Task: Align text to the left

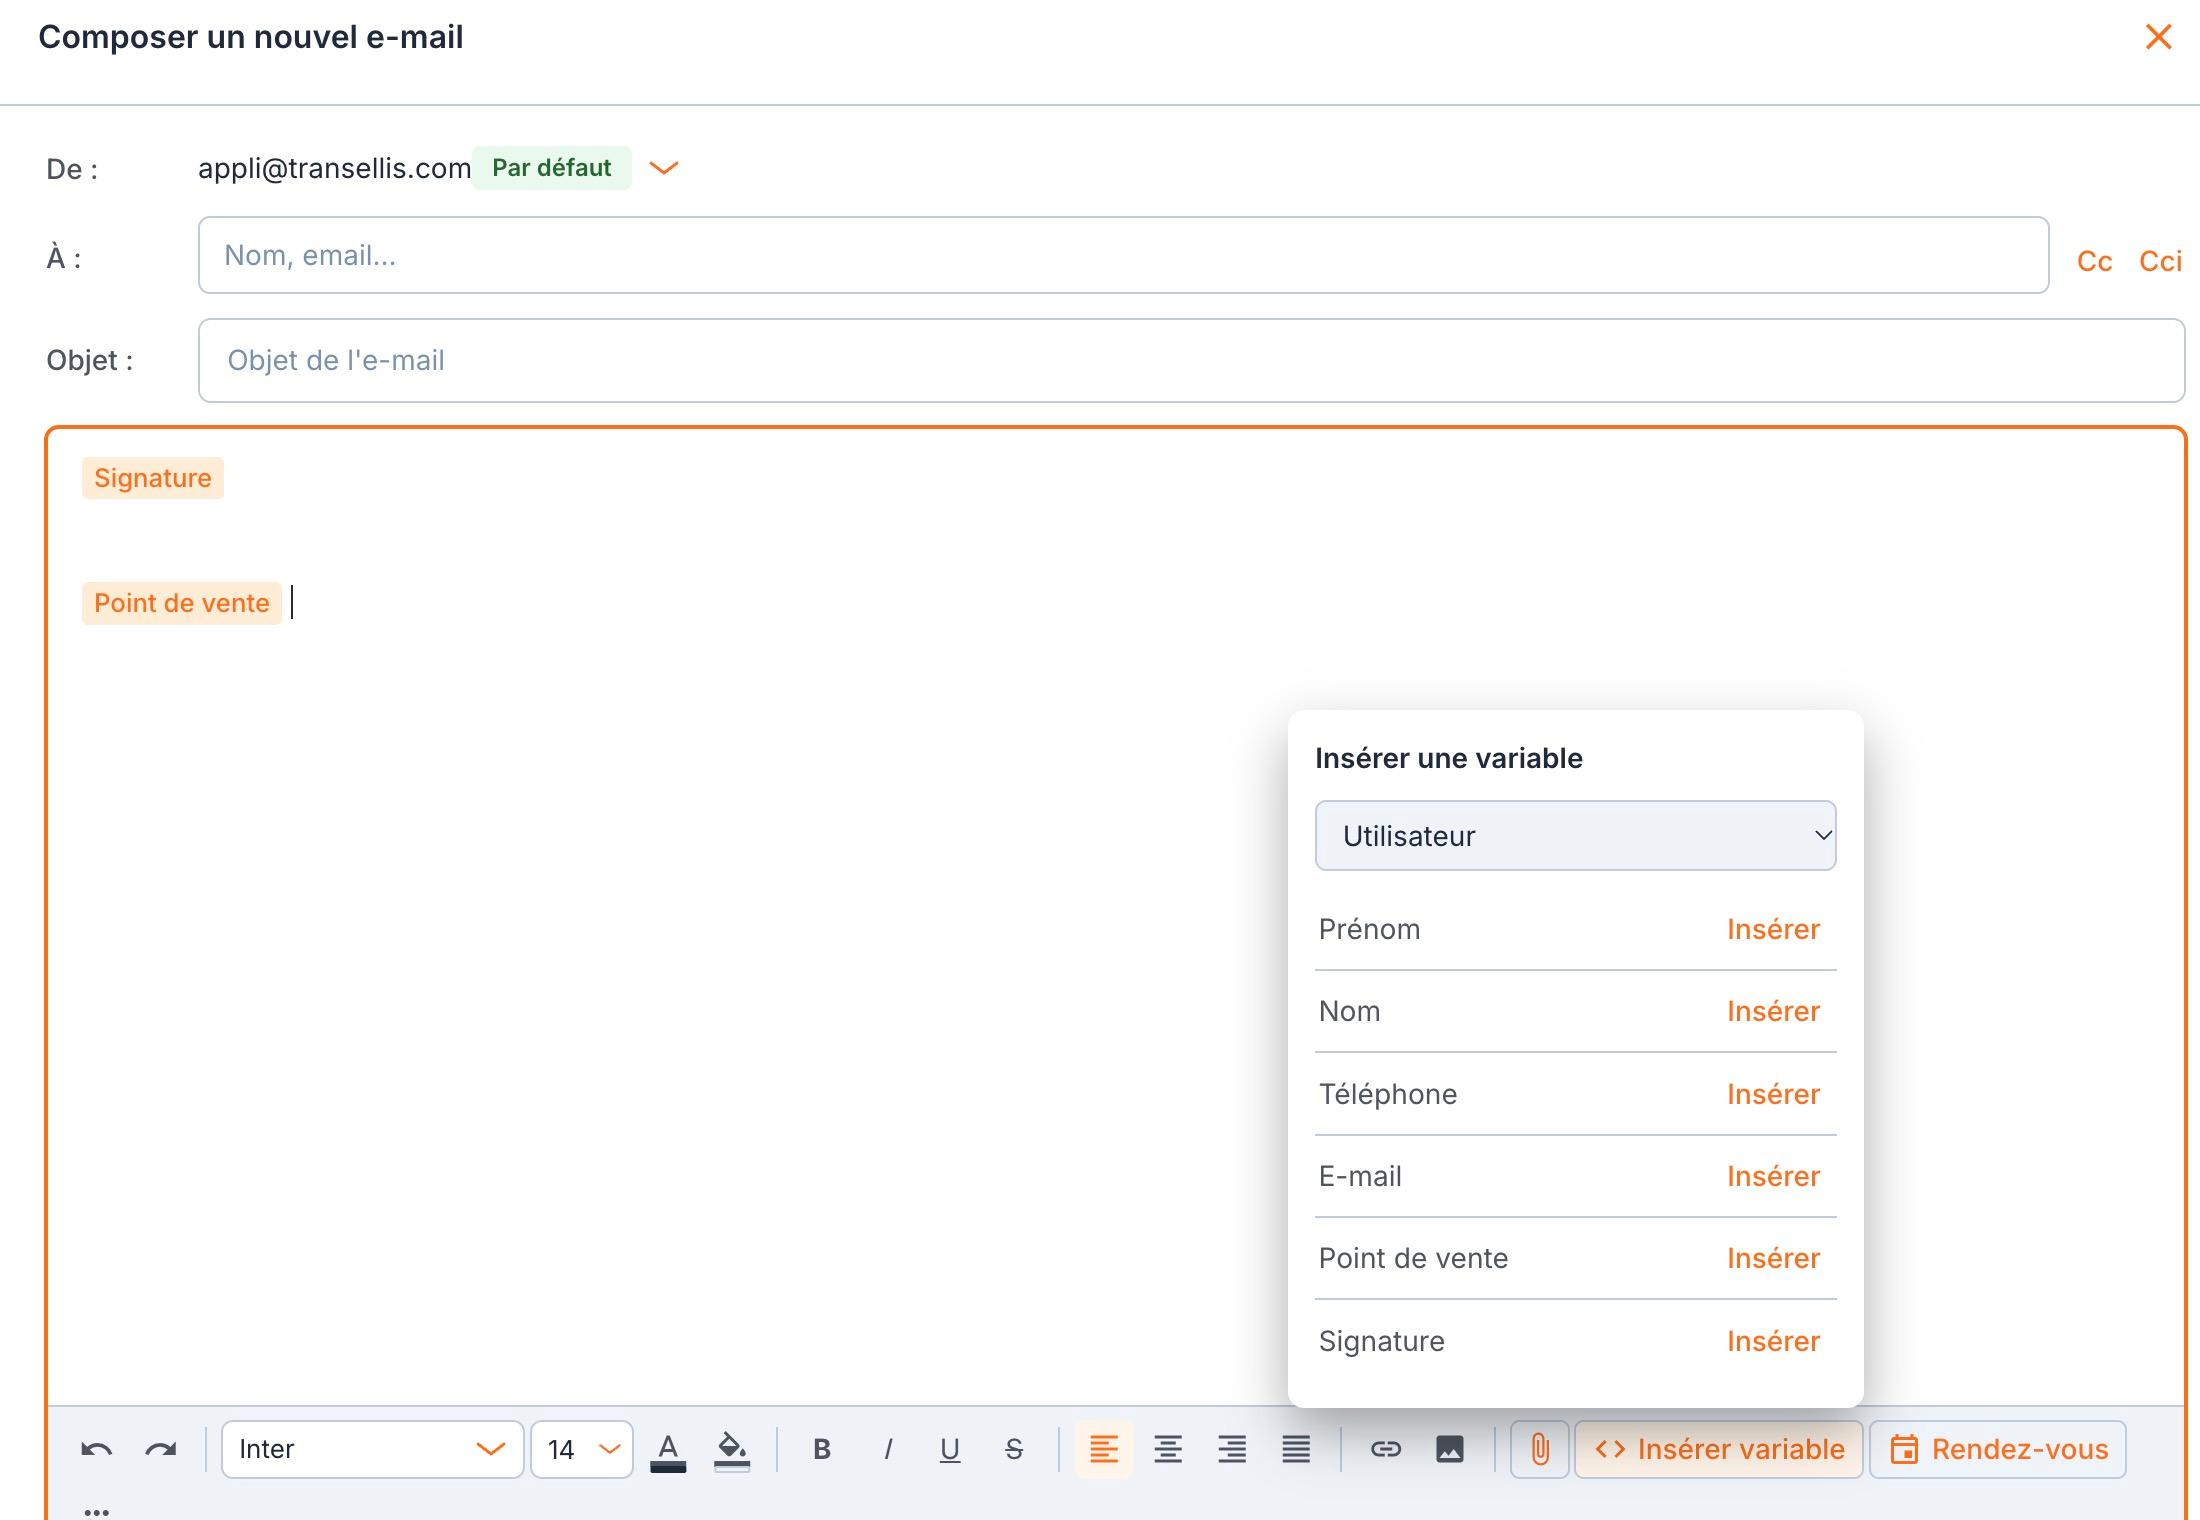Action: [1104, 1449]
